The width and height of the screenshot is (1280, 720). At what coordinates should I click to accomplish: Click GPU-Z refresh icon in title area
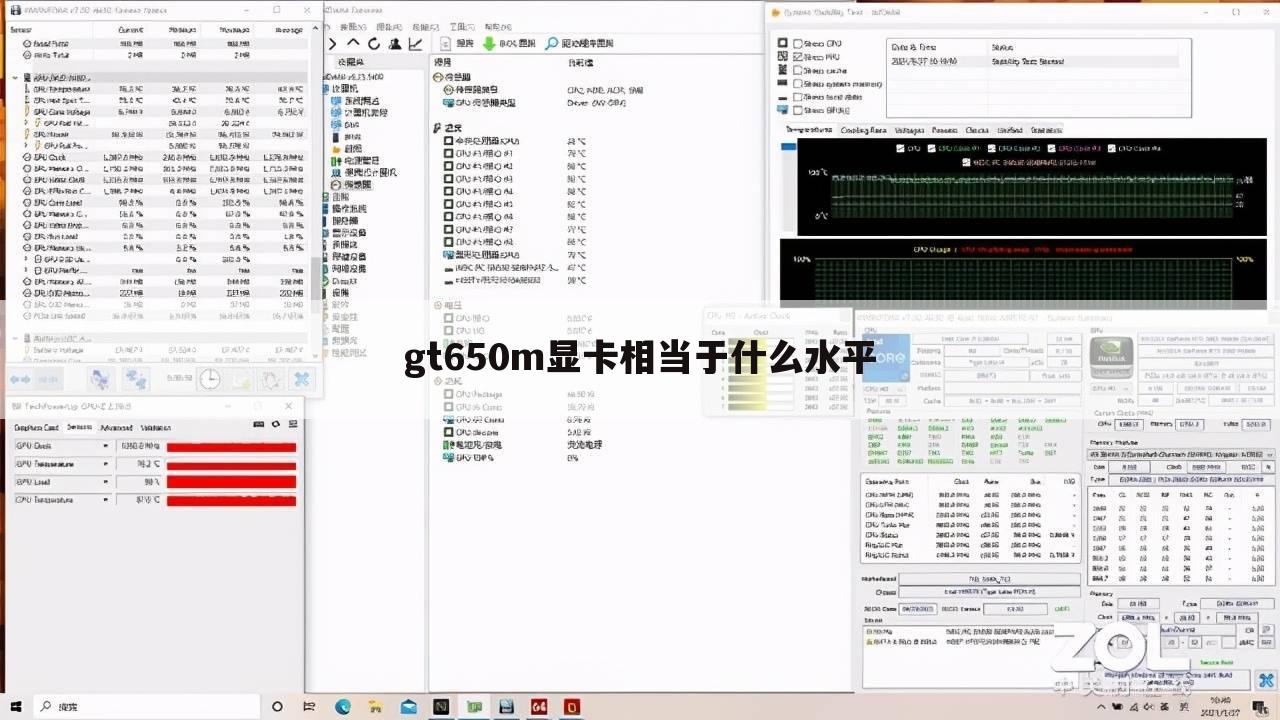tap(275, 425)
